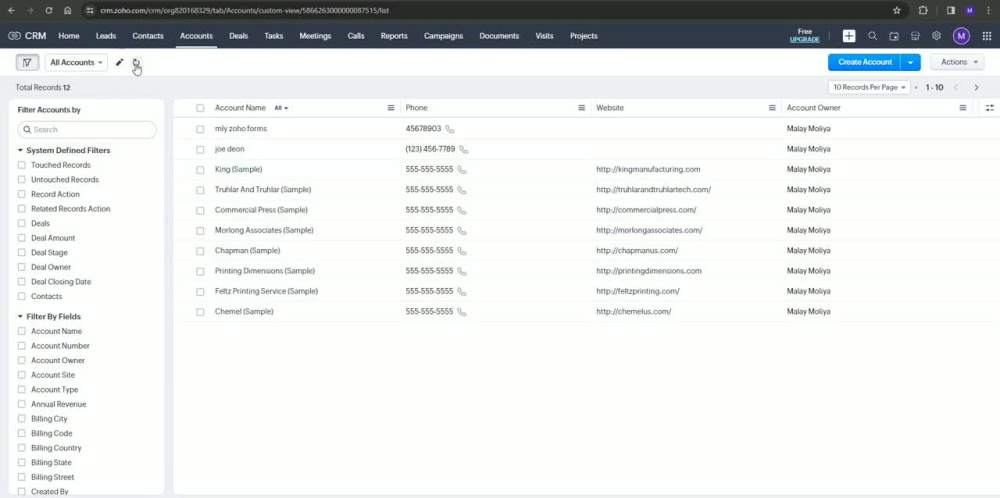Screen dimensions: 1000x498
Task: Click call icon for Chapman (Sample)
Action: tap(462, 251)
